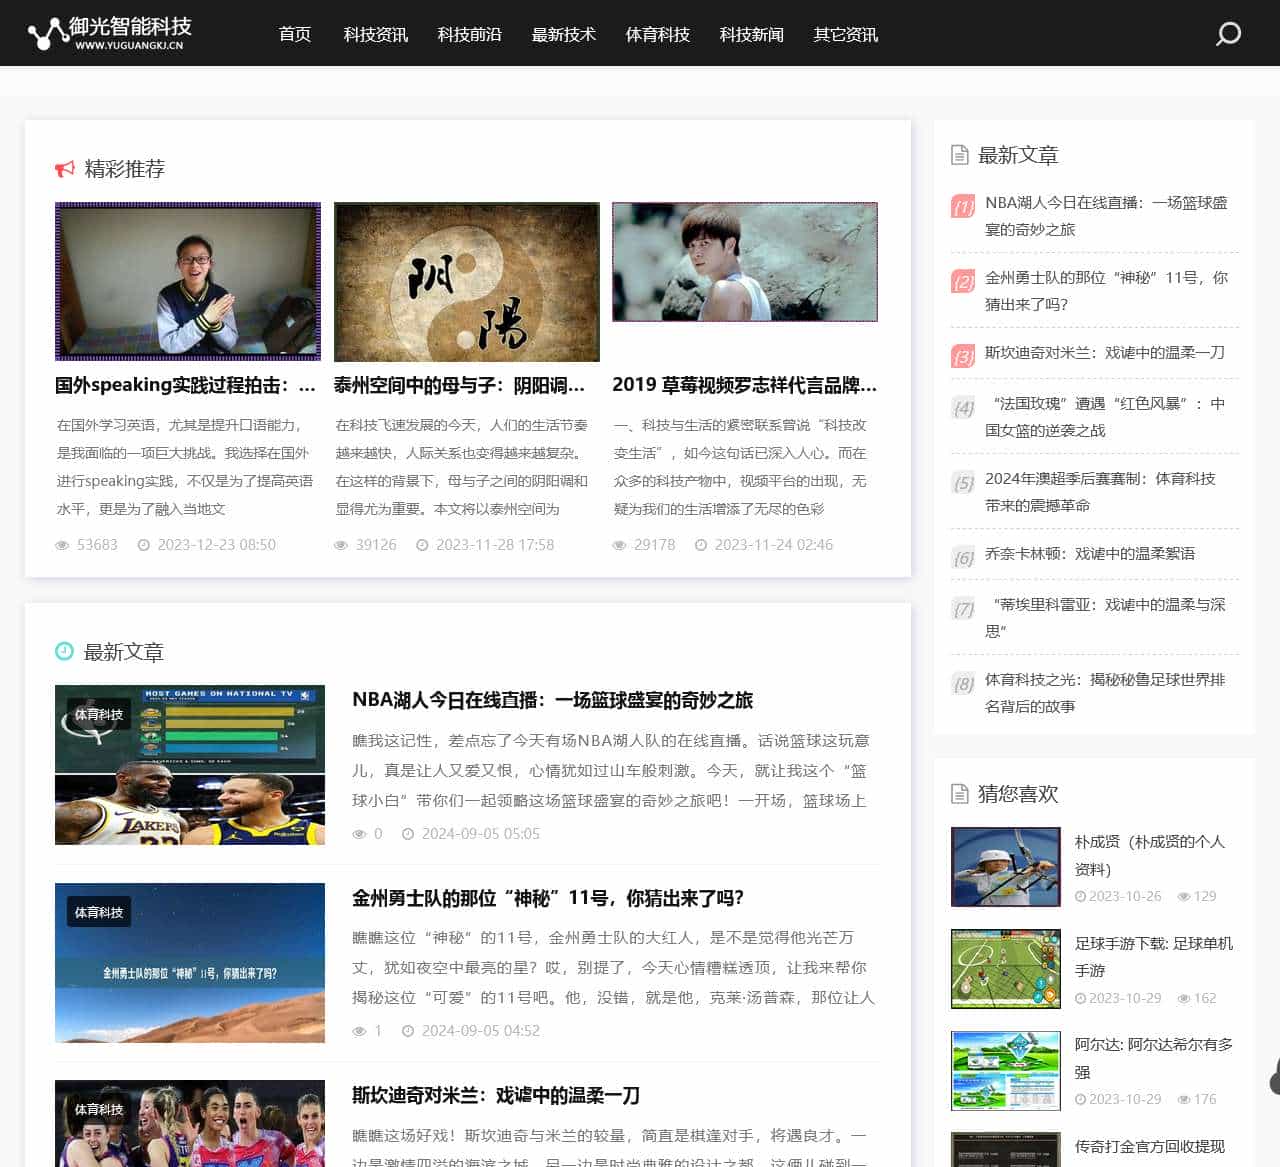Click the 阴阳 yin-yang thumbnail image
Viewport: 1280px width, 1167px height.
[467, 282]
